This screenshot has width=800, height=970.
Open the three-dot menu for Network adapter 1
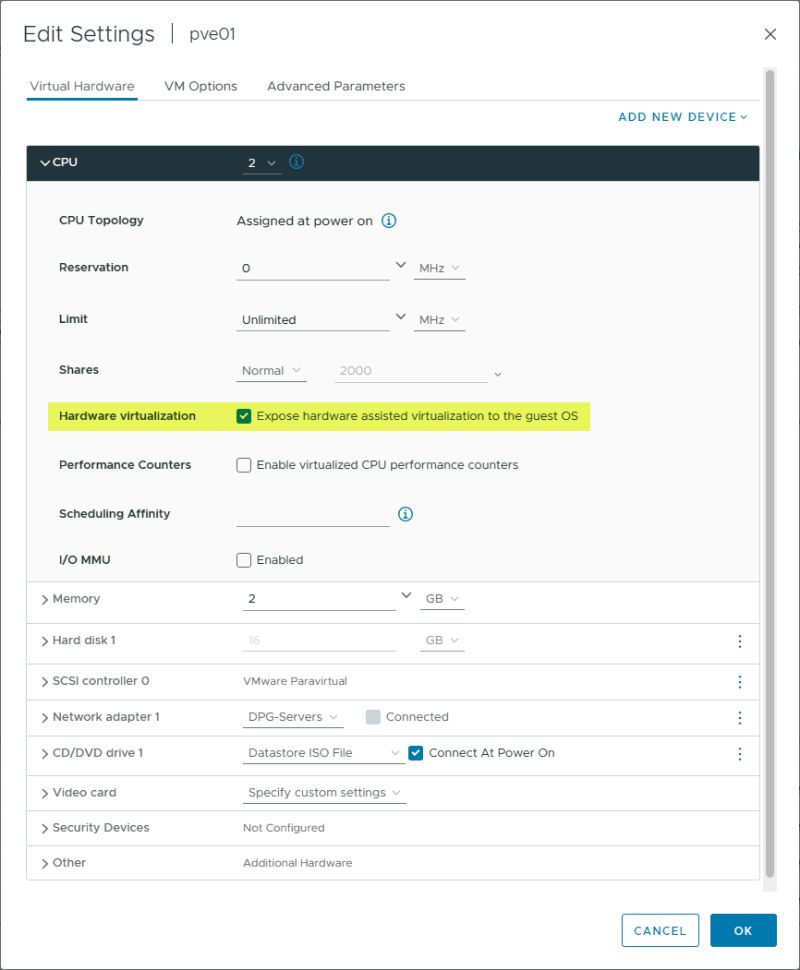tap(739, 717)
